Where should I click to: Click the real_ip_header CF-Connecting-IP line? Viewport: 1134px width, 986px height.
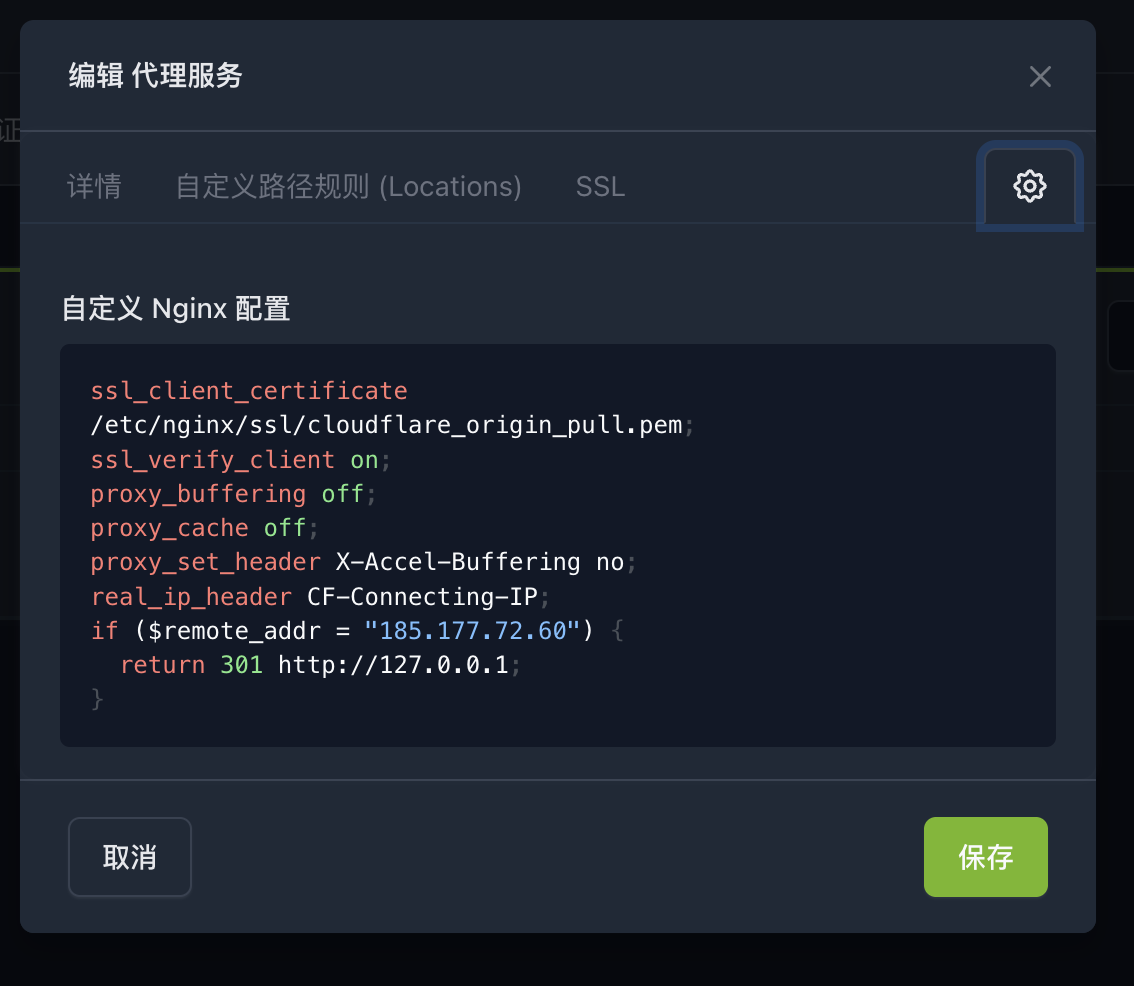[320, 597]
